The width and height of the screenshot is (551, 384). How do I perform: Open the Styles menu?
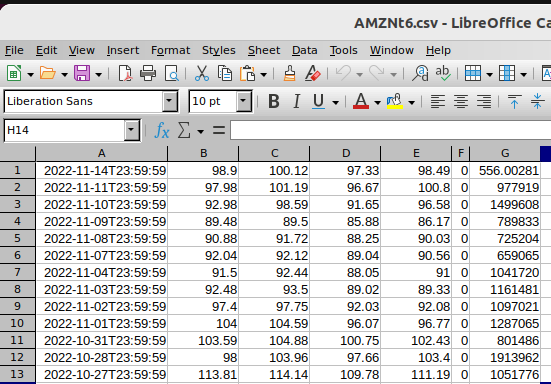[219, 50]
